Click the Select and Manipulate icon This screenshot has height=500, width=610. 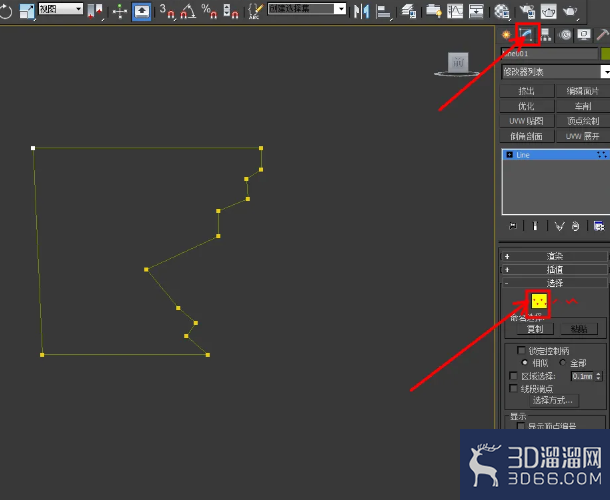(119, 11)
